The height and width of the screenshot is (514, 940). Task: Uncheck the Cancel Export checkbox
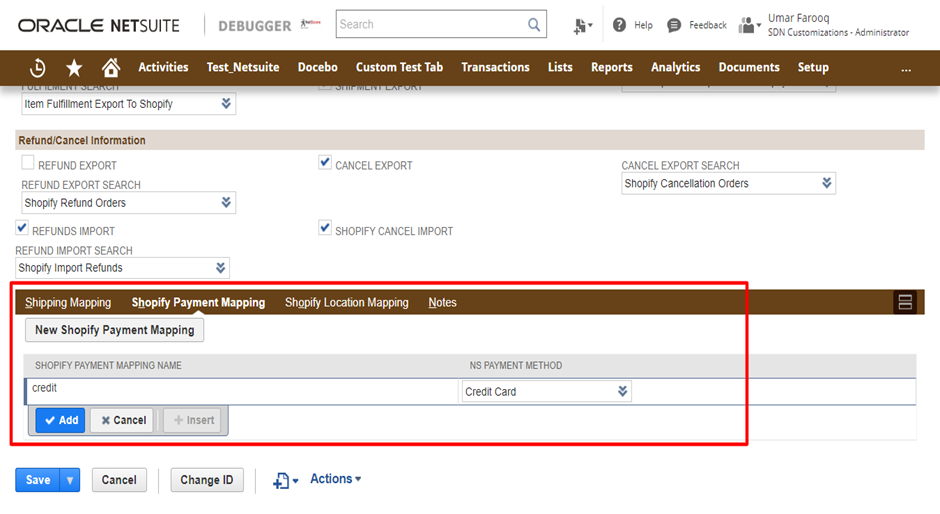coord(325,163)
